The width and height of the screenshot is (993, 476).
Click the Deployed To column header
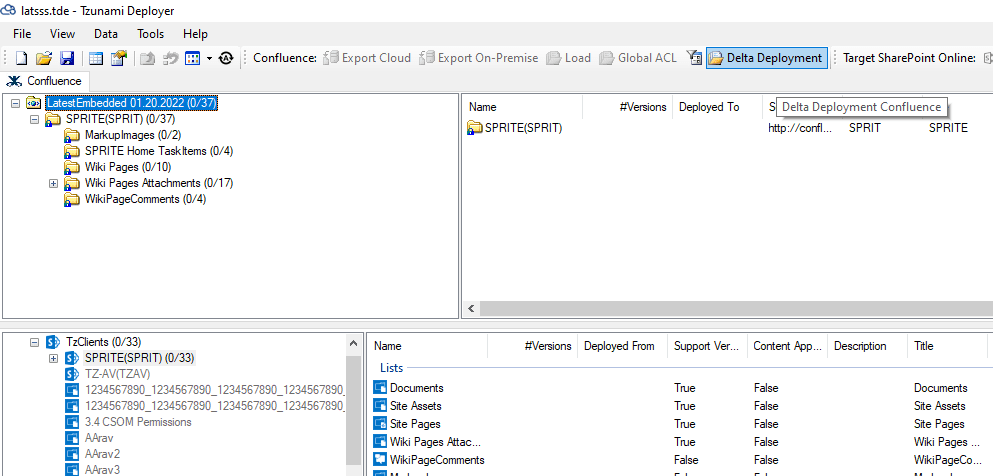point(718,107)
